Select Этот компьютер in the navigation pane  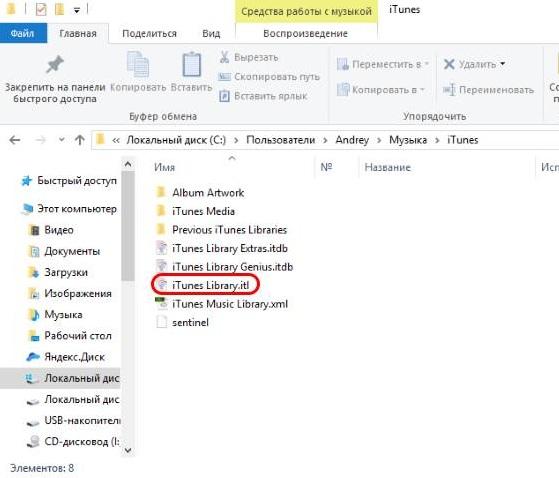coord(77,209)
